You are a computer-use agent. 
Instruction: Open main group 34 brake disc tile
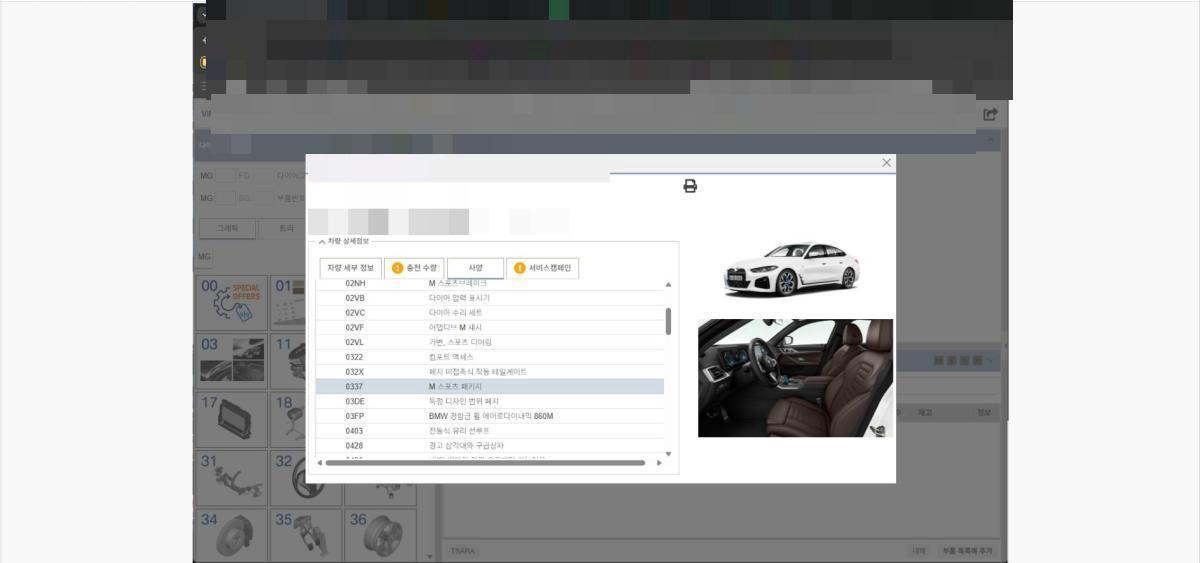pyautogui.click(x=232, y=535)
